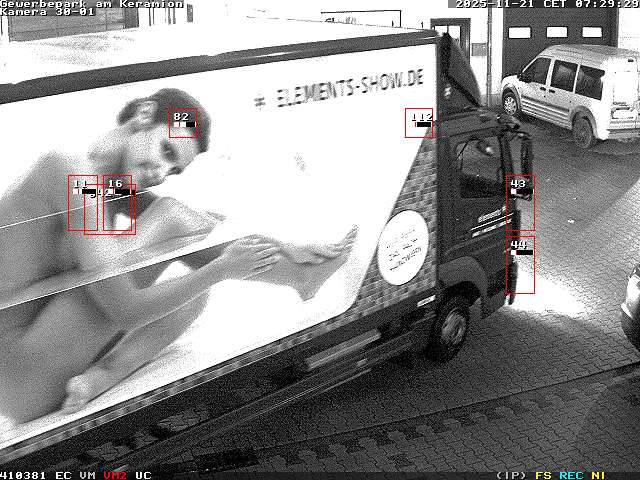Click the cyan REC indicator
Screen dimensions: 640x480
(x=571, y=475)
